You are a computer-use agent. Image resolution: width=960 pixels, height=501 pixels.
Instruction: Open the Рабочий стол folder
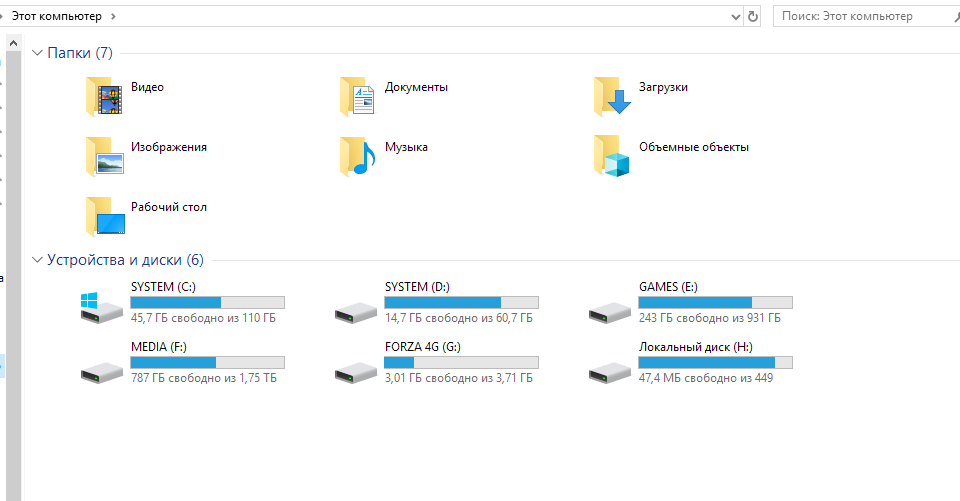coord(168,207)
